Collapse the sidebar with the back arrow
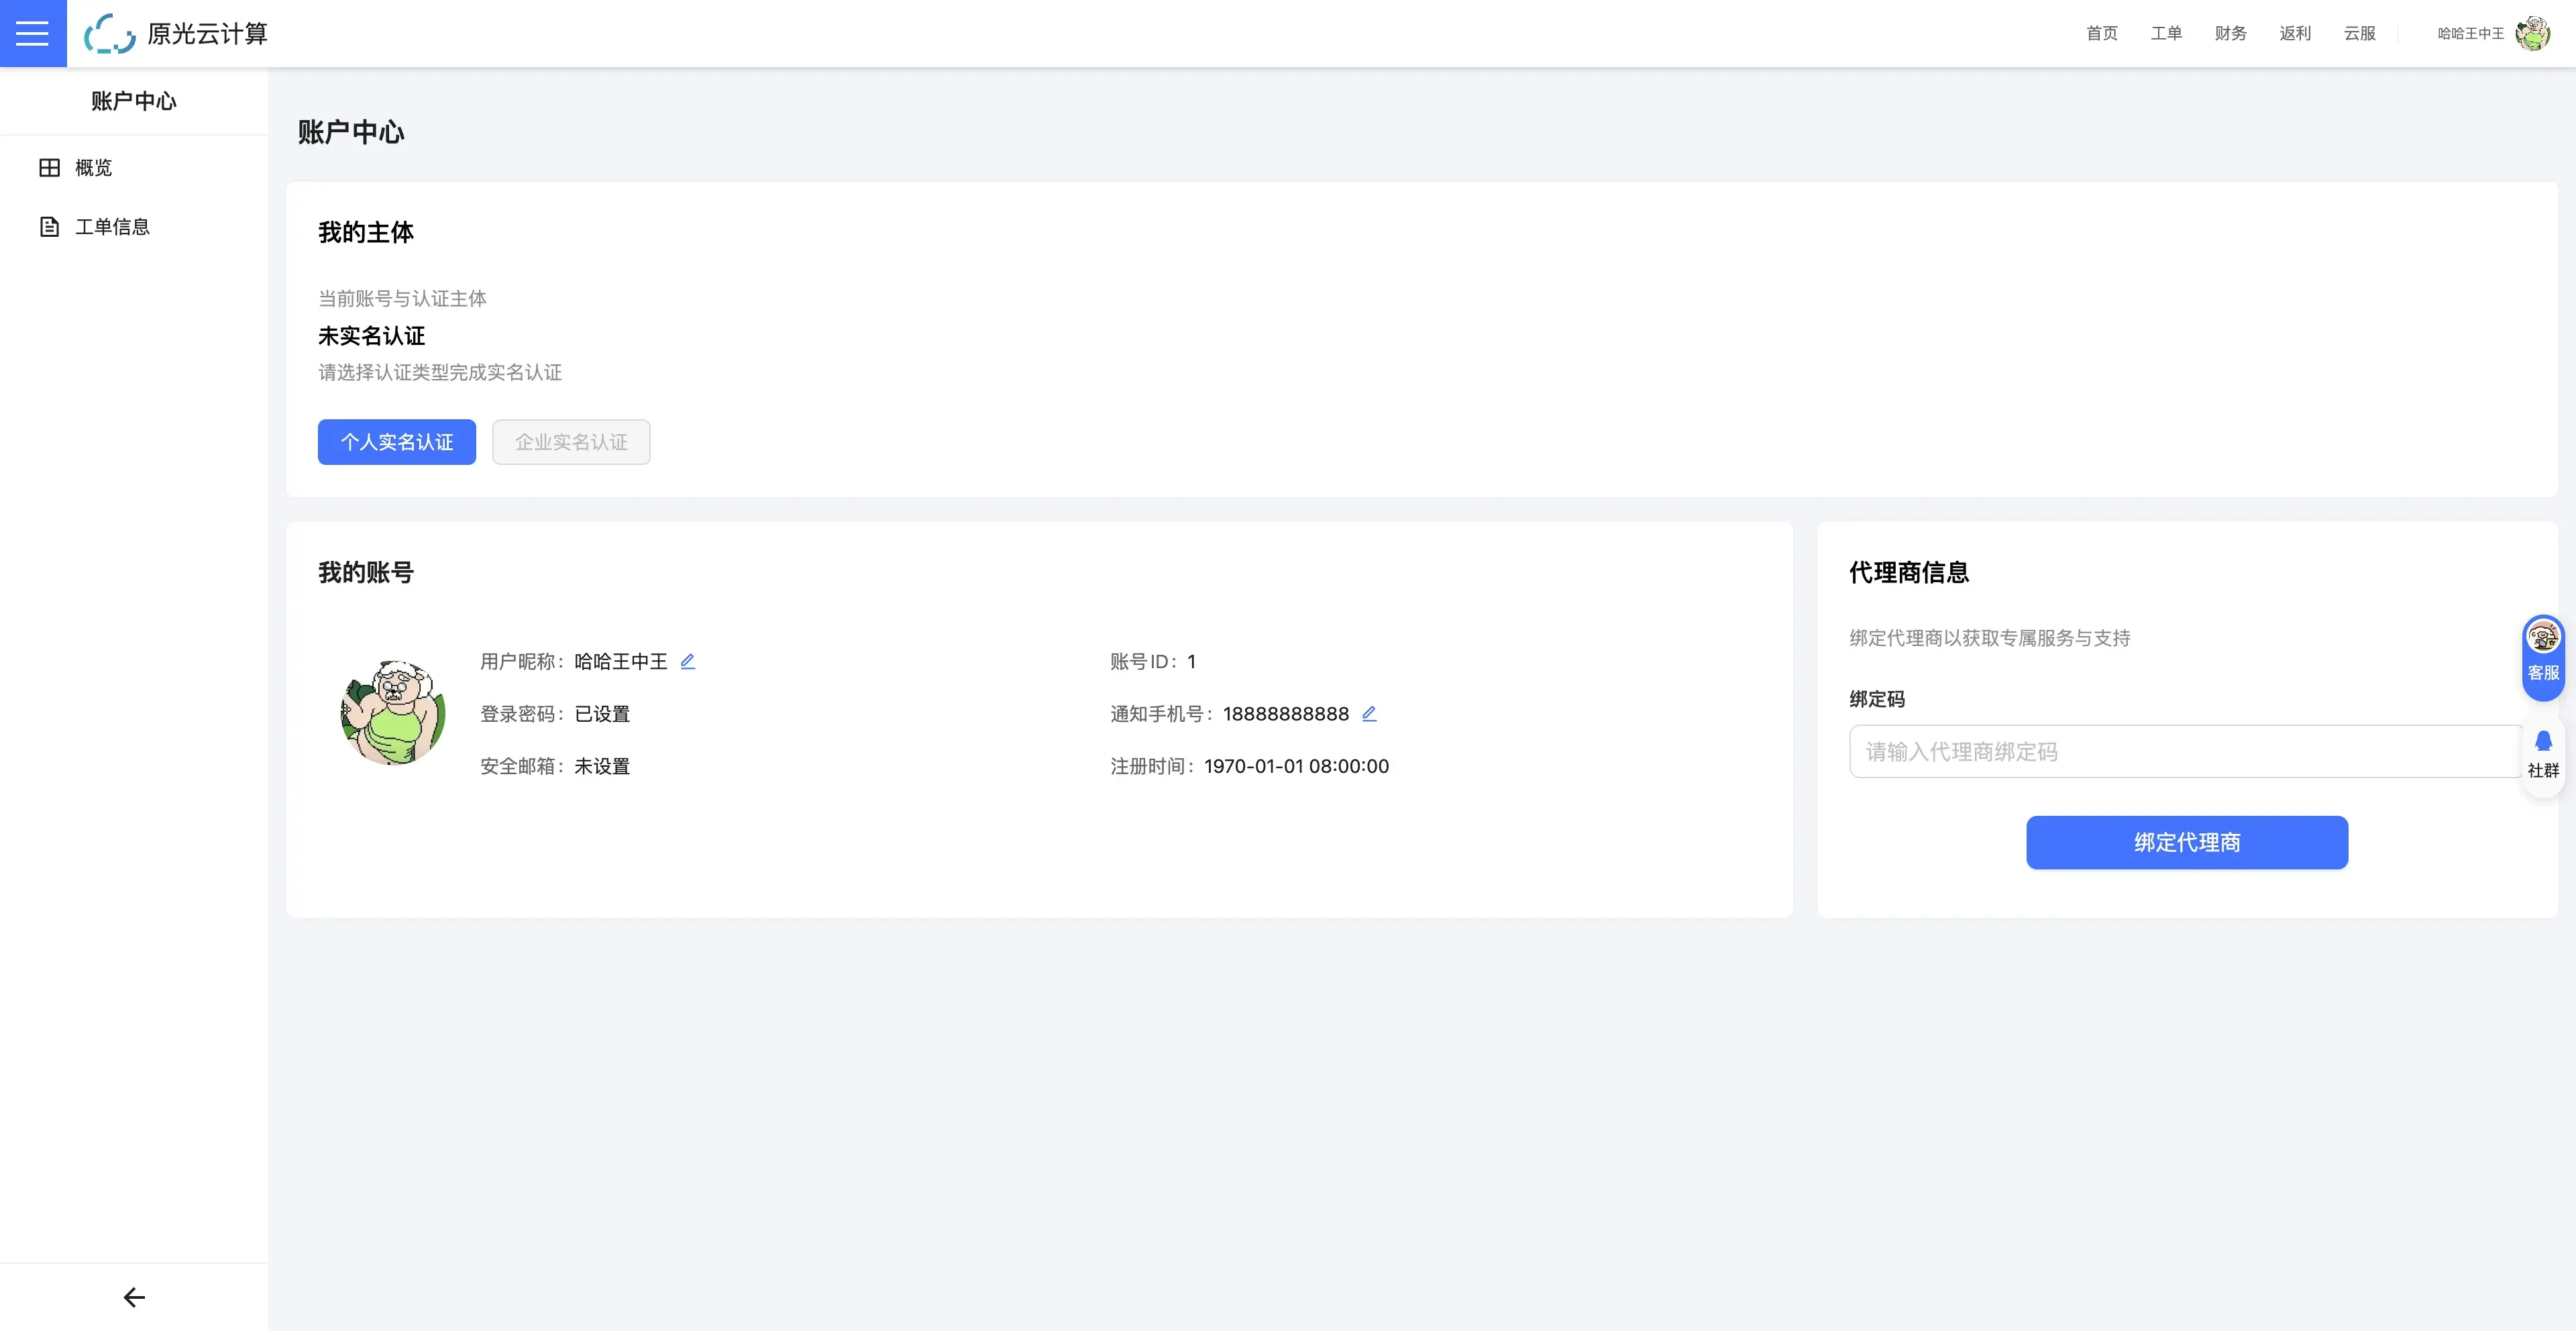The width and height of the screenshot is (2576, 1331). (x=134, y=1297)
